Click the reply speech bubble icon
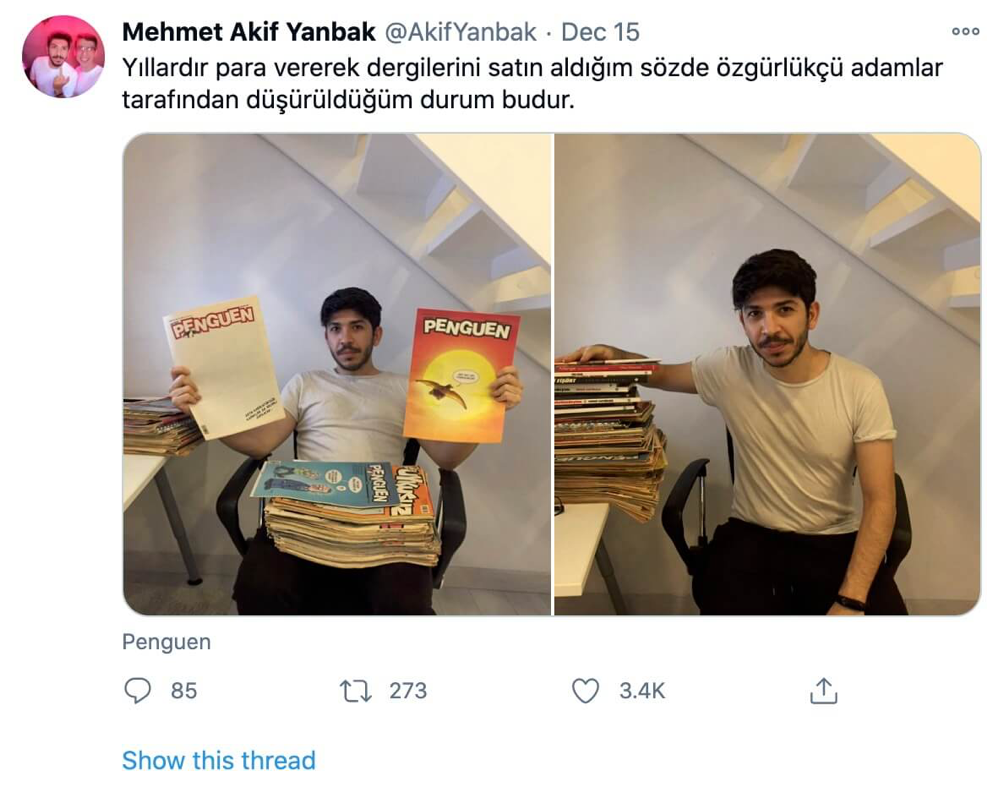Image resolution: width=1004 pixels, height=788 pixels. (137, 691)
